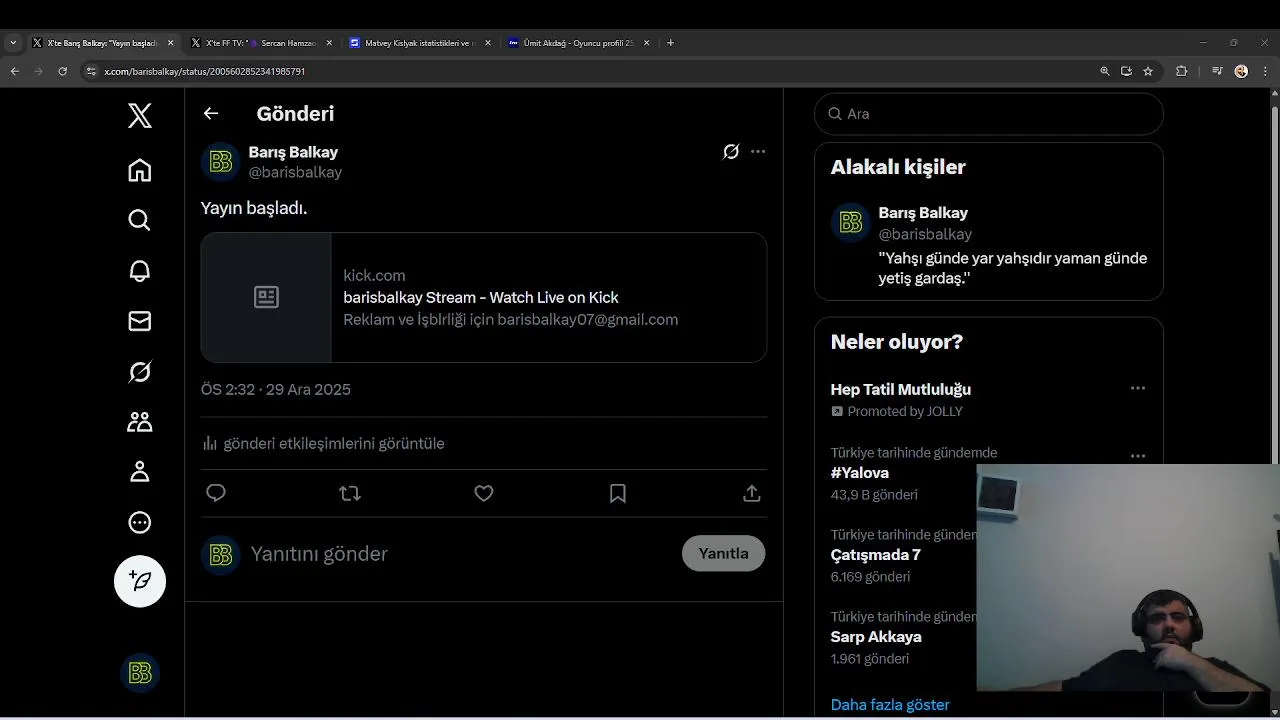Compose a new post with feather button
1280x720 pixels.
coord(140,581)
